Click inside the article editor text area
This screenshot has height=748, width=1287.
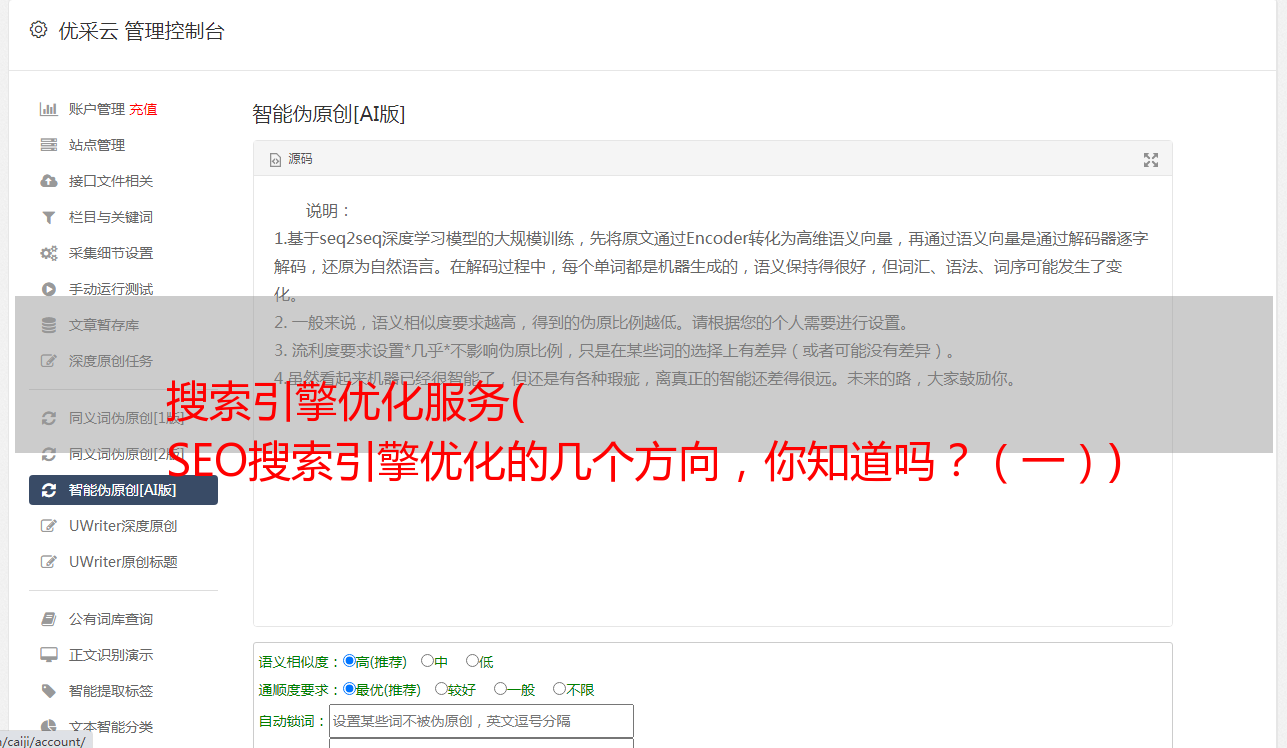click(x=712, y=400)
